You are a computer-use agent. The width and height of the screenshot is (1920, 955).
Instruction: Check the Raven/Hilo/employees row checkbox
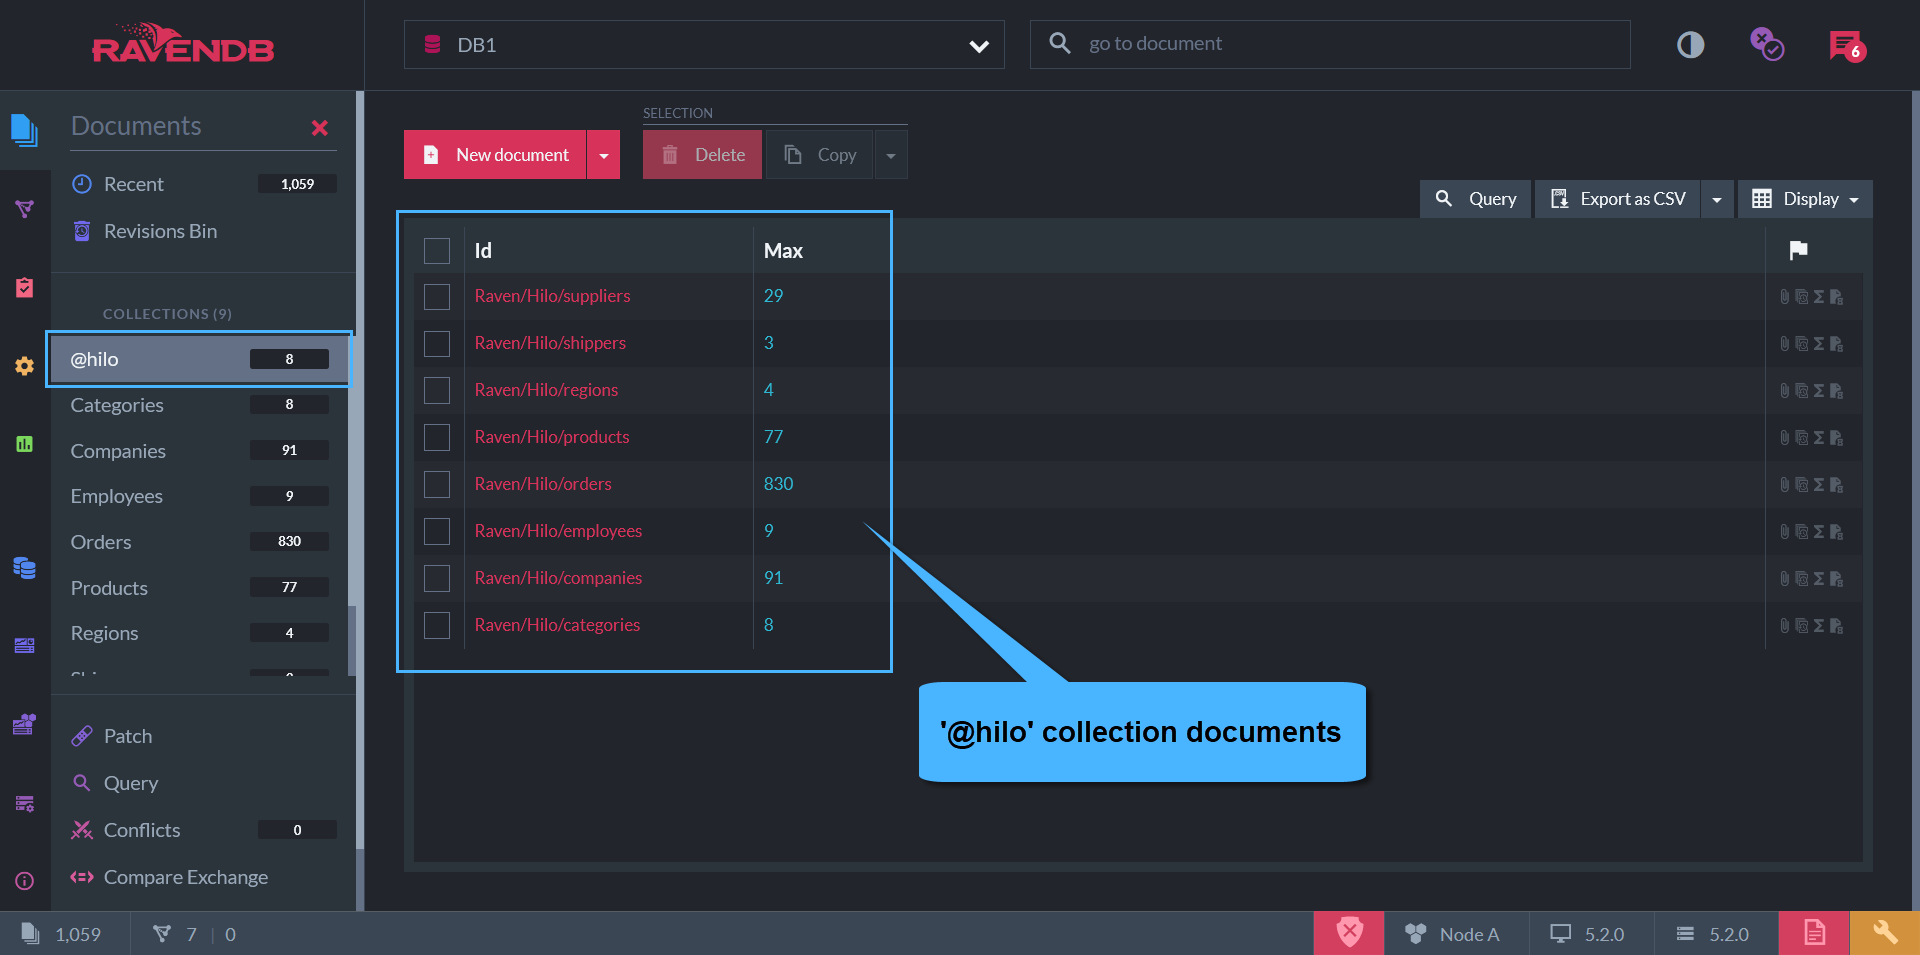pos(437,532)
